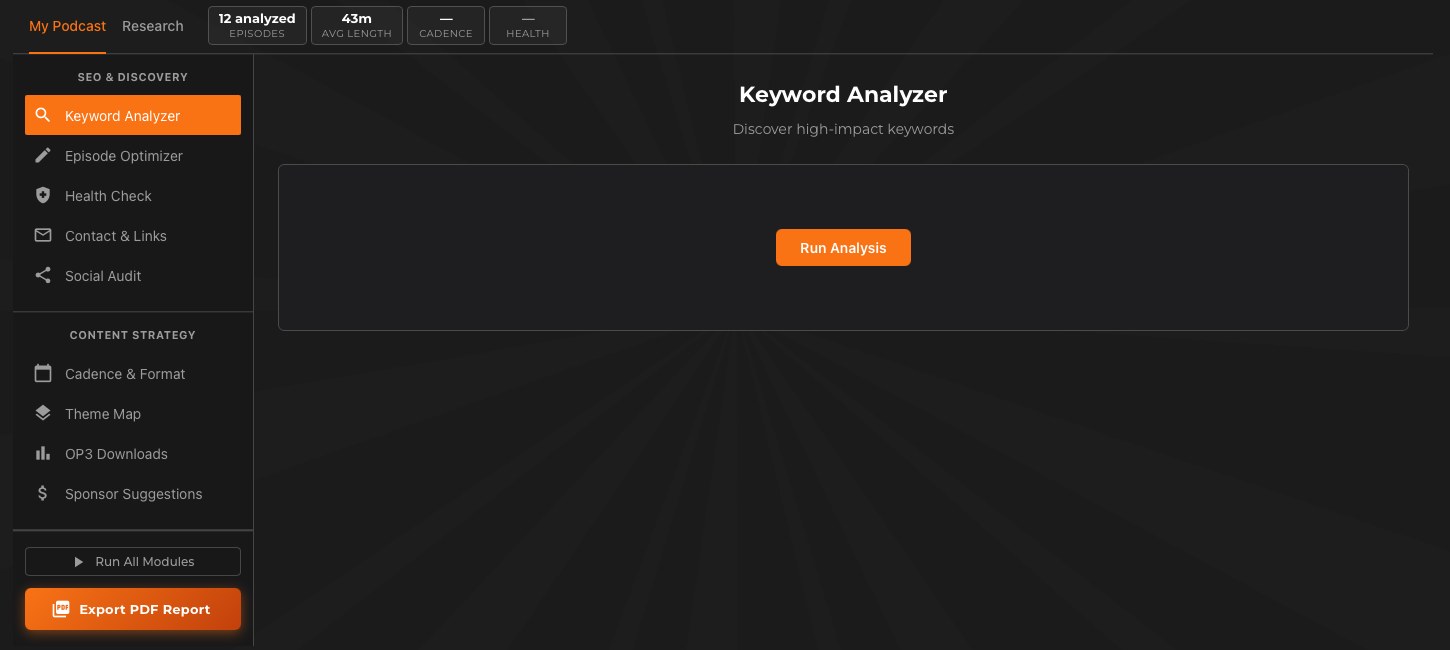This screenshot has width=1450, height=650.
Task: Open the Social Audit module
Action: [x=133, y=275]
